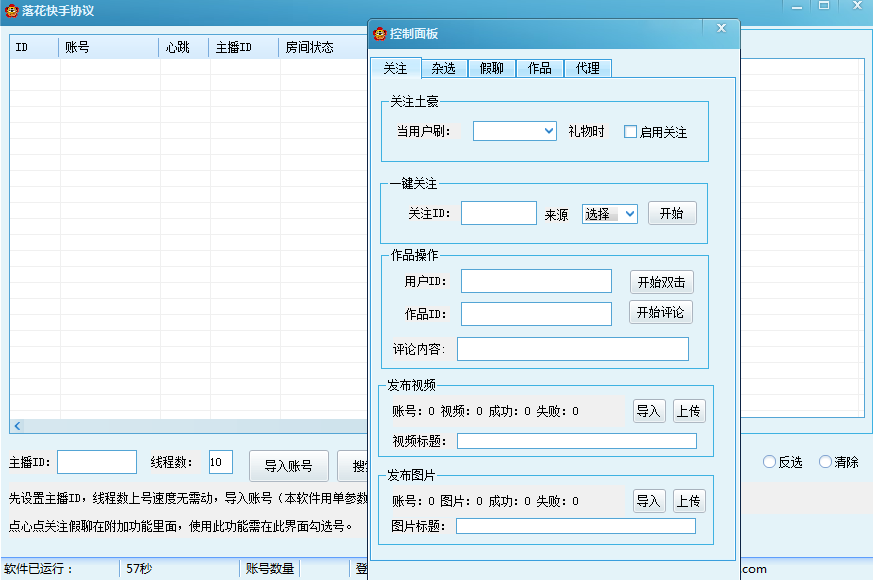Select the 代理 tab
873x580 pixels.
click(588, 68)
